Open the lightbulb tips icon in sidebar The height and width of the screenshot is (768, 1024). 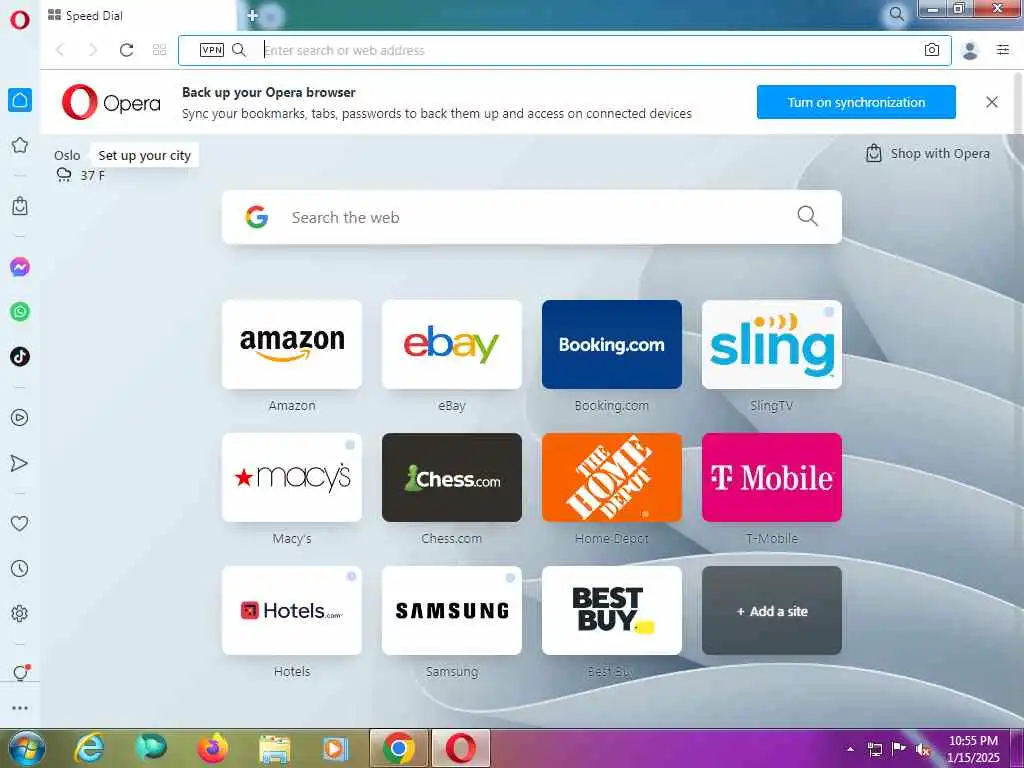pos(21,673)
